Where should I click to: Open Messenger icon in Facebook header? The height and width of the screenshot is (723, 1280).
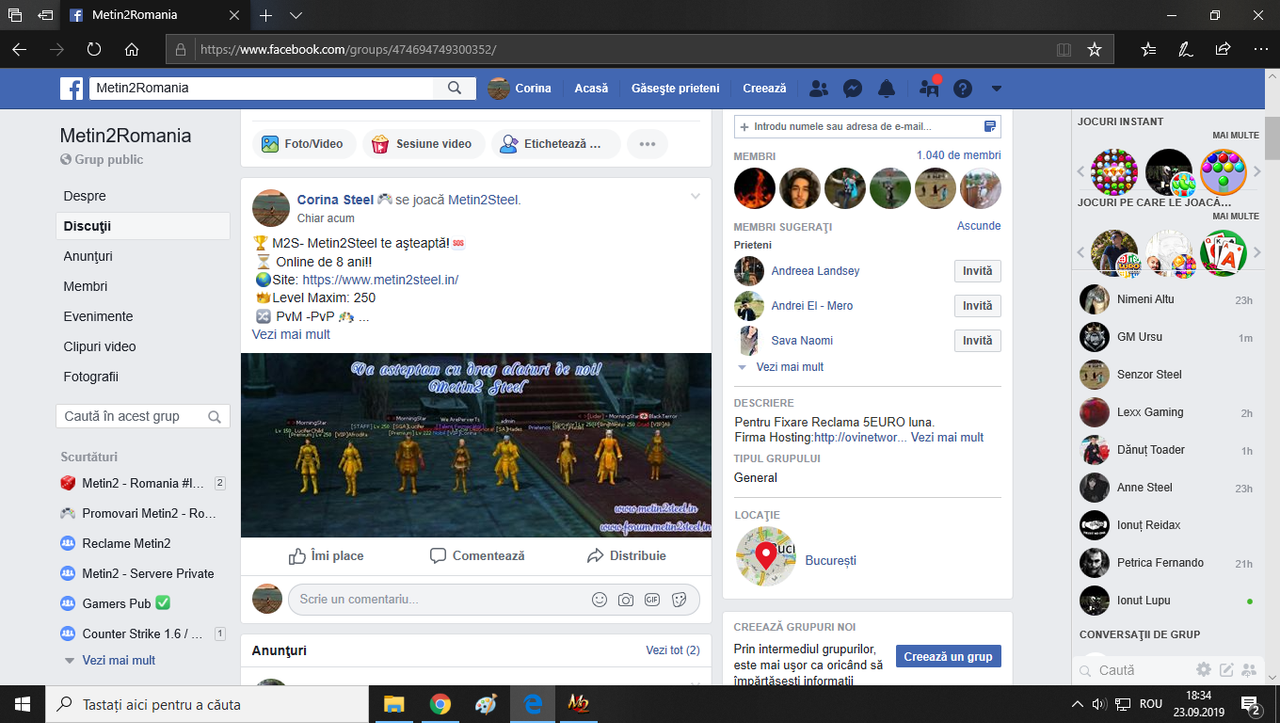(853, 88)
